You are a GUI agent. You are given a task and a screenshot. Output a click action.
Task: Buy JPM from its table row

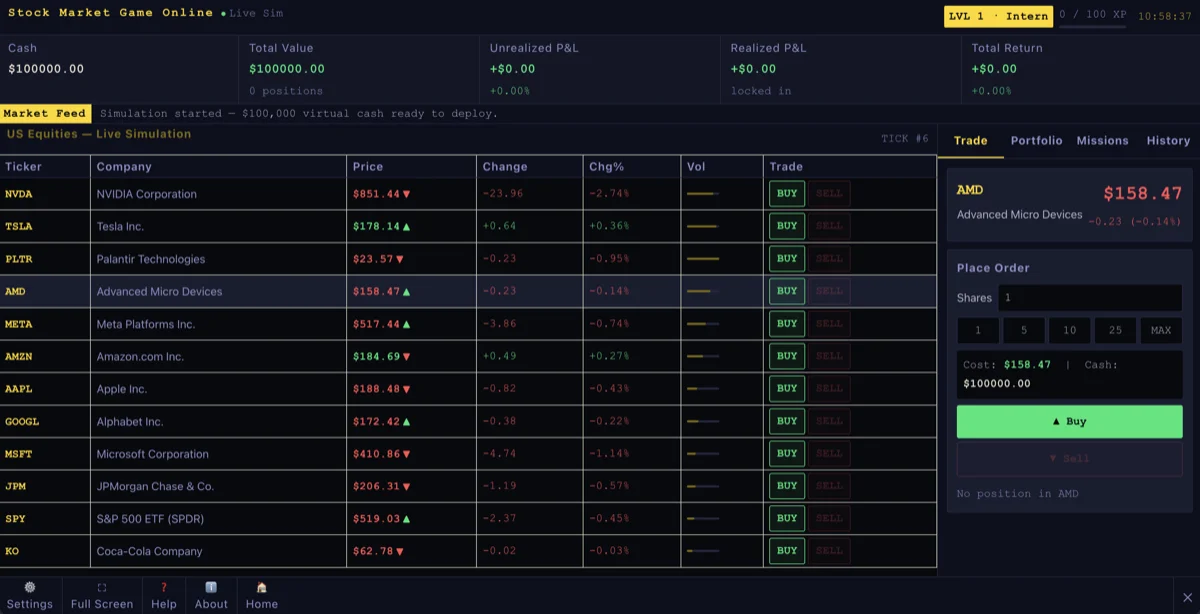click(787, 486)
